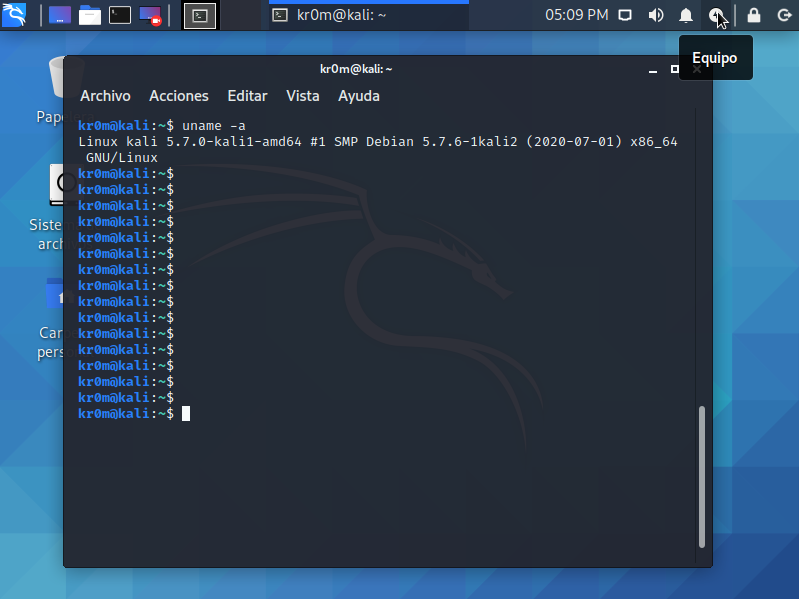Open the Archivo menu
This screenshot has width=799, height=599.
pyautogui.click(x=105, y=96)
